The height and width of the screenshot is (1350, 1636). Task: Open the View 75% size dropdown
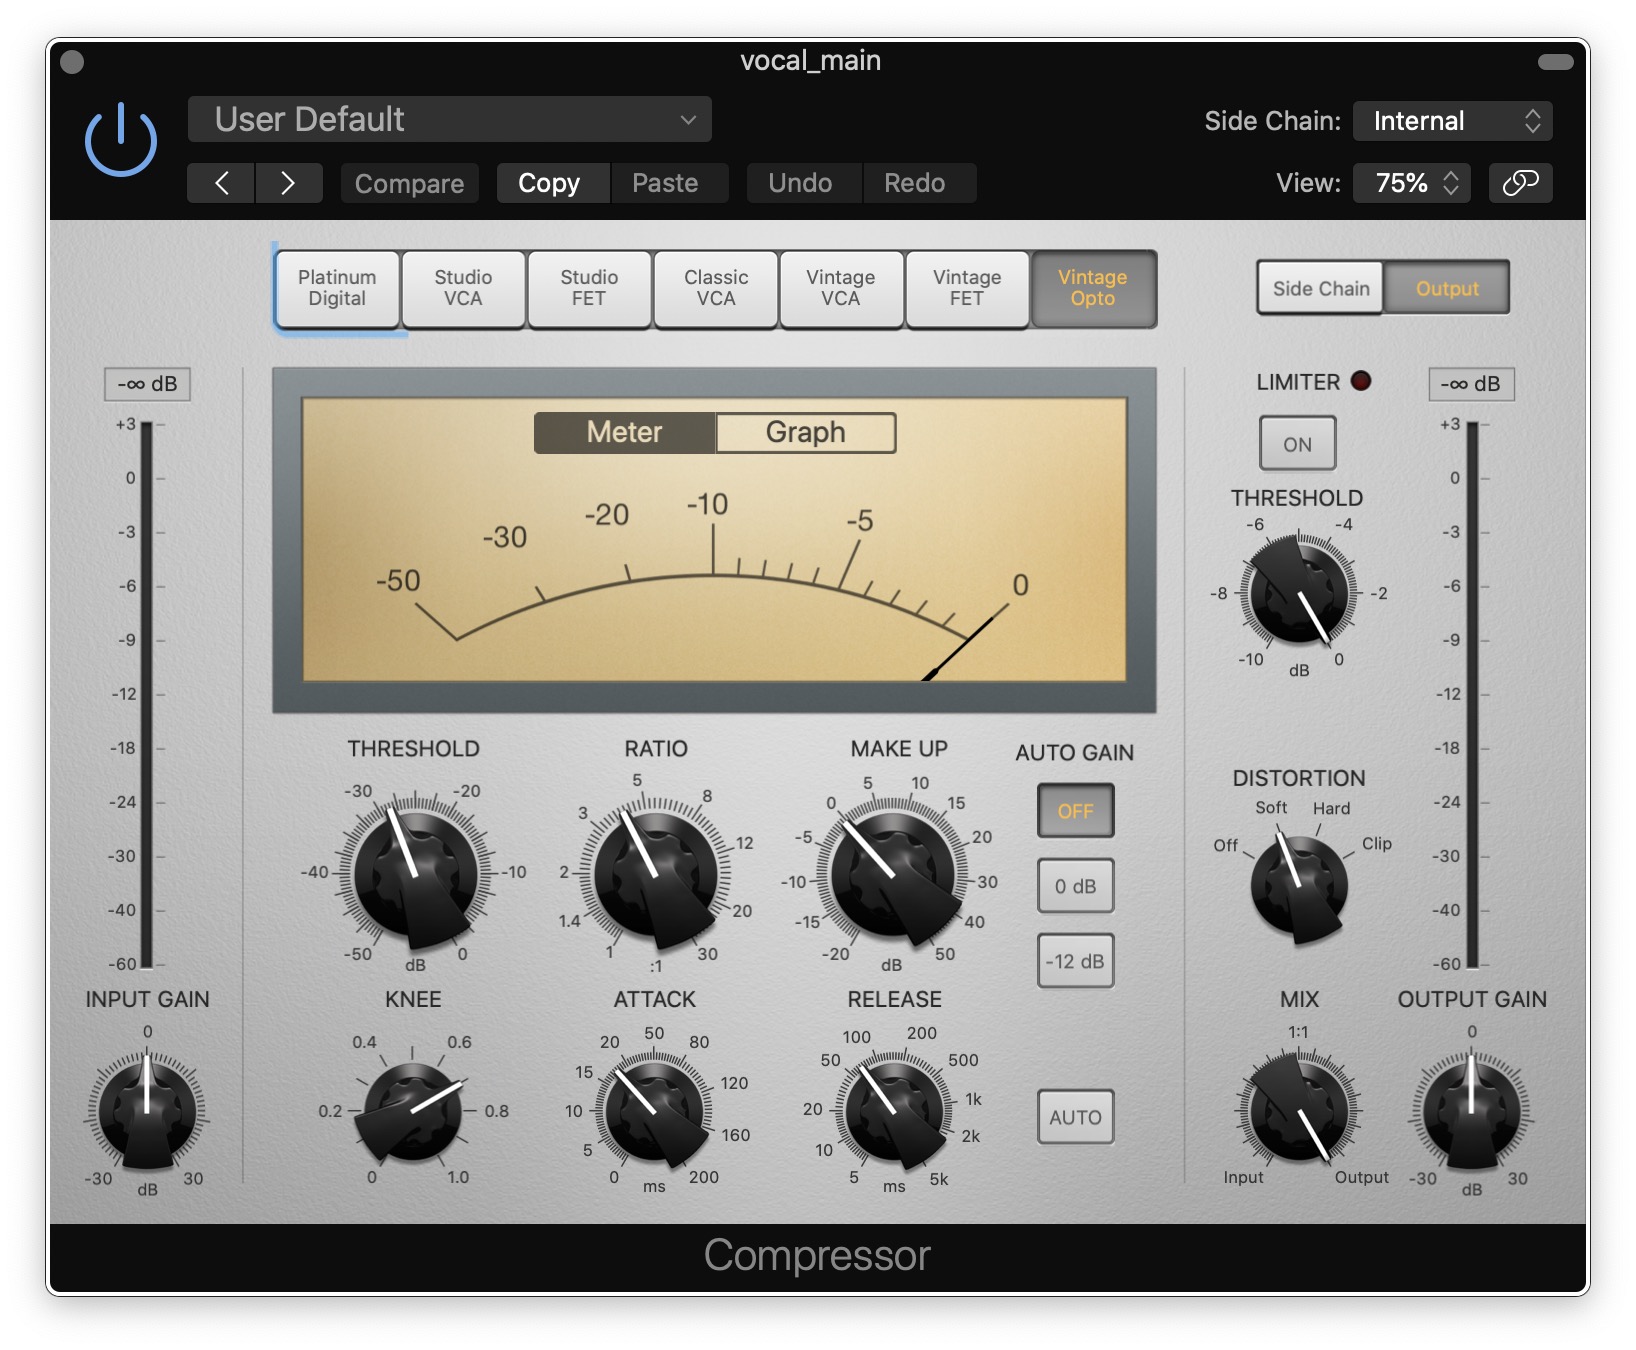pyautogui.click(x=1411, y=183)
